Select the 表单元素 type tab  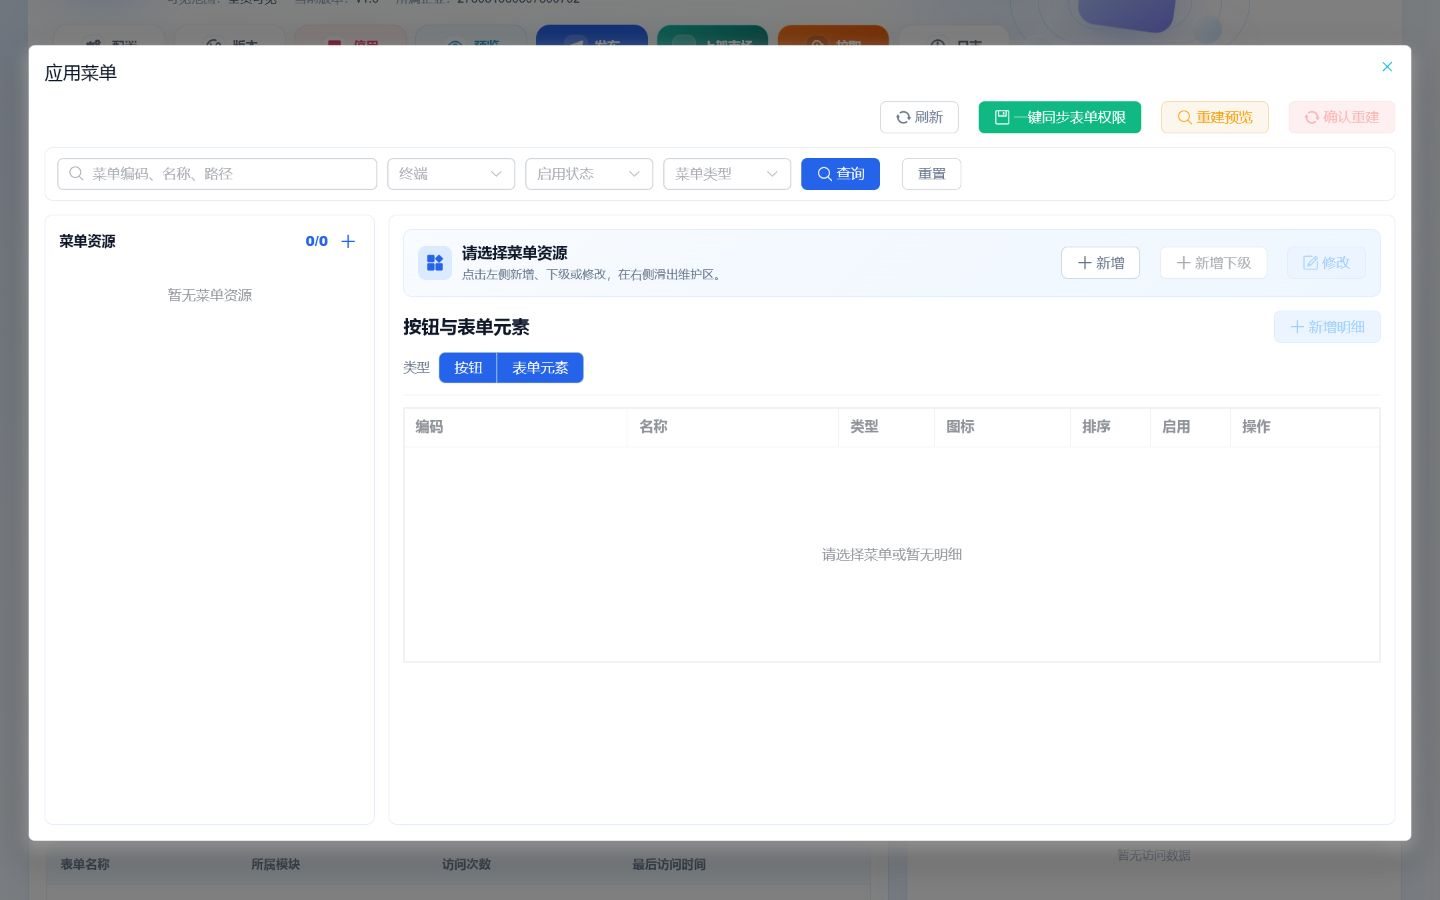[x=540, y=368]
